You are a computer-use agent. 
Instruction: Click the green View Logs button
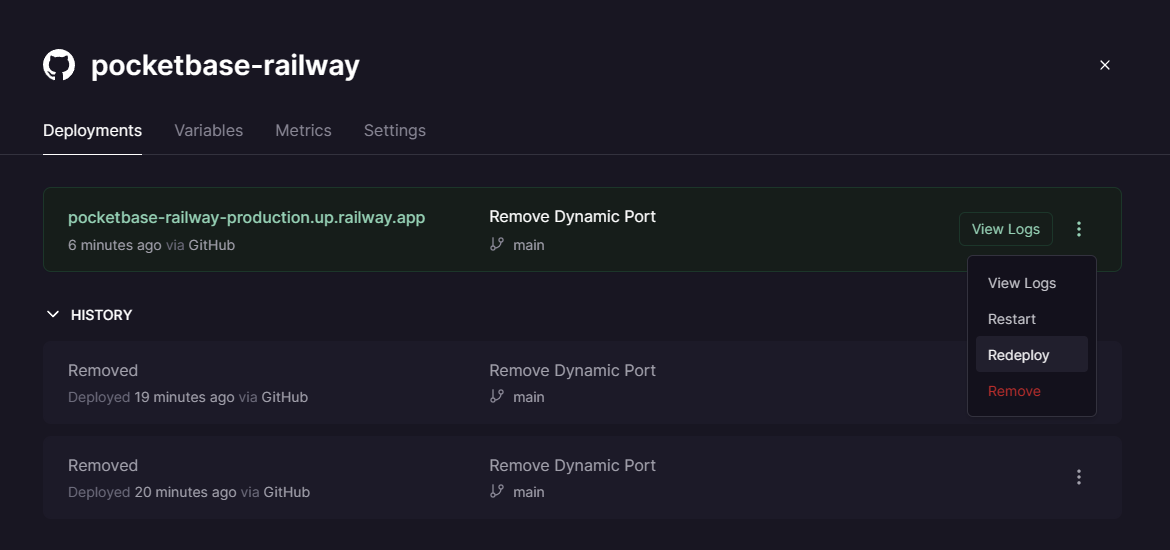pyautogui.click(x=1006, y=229)
